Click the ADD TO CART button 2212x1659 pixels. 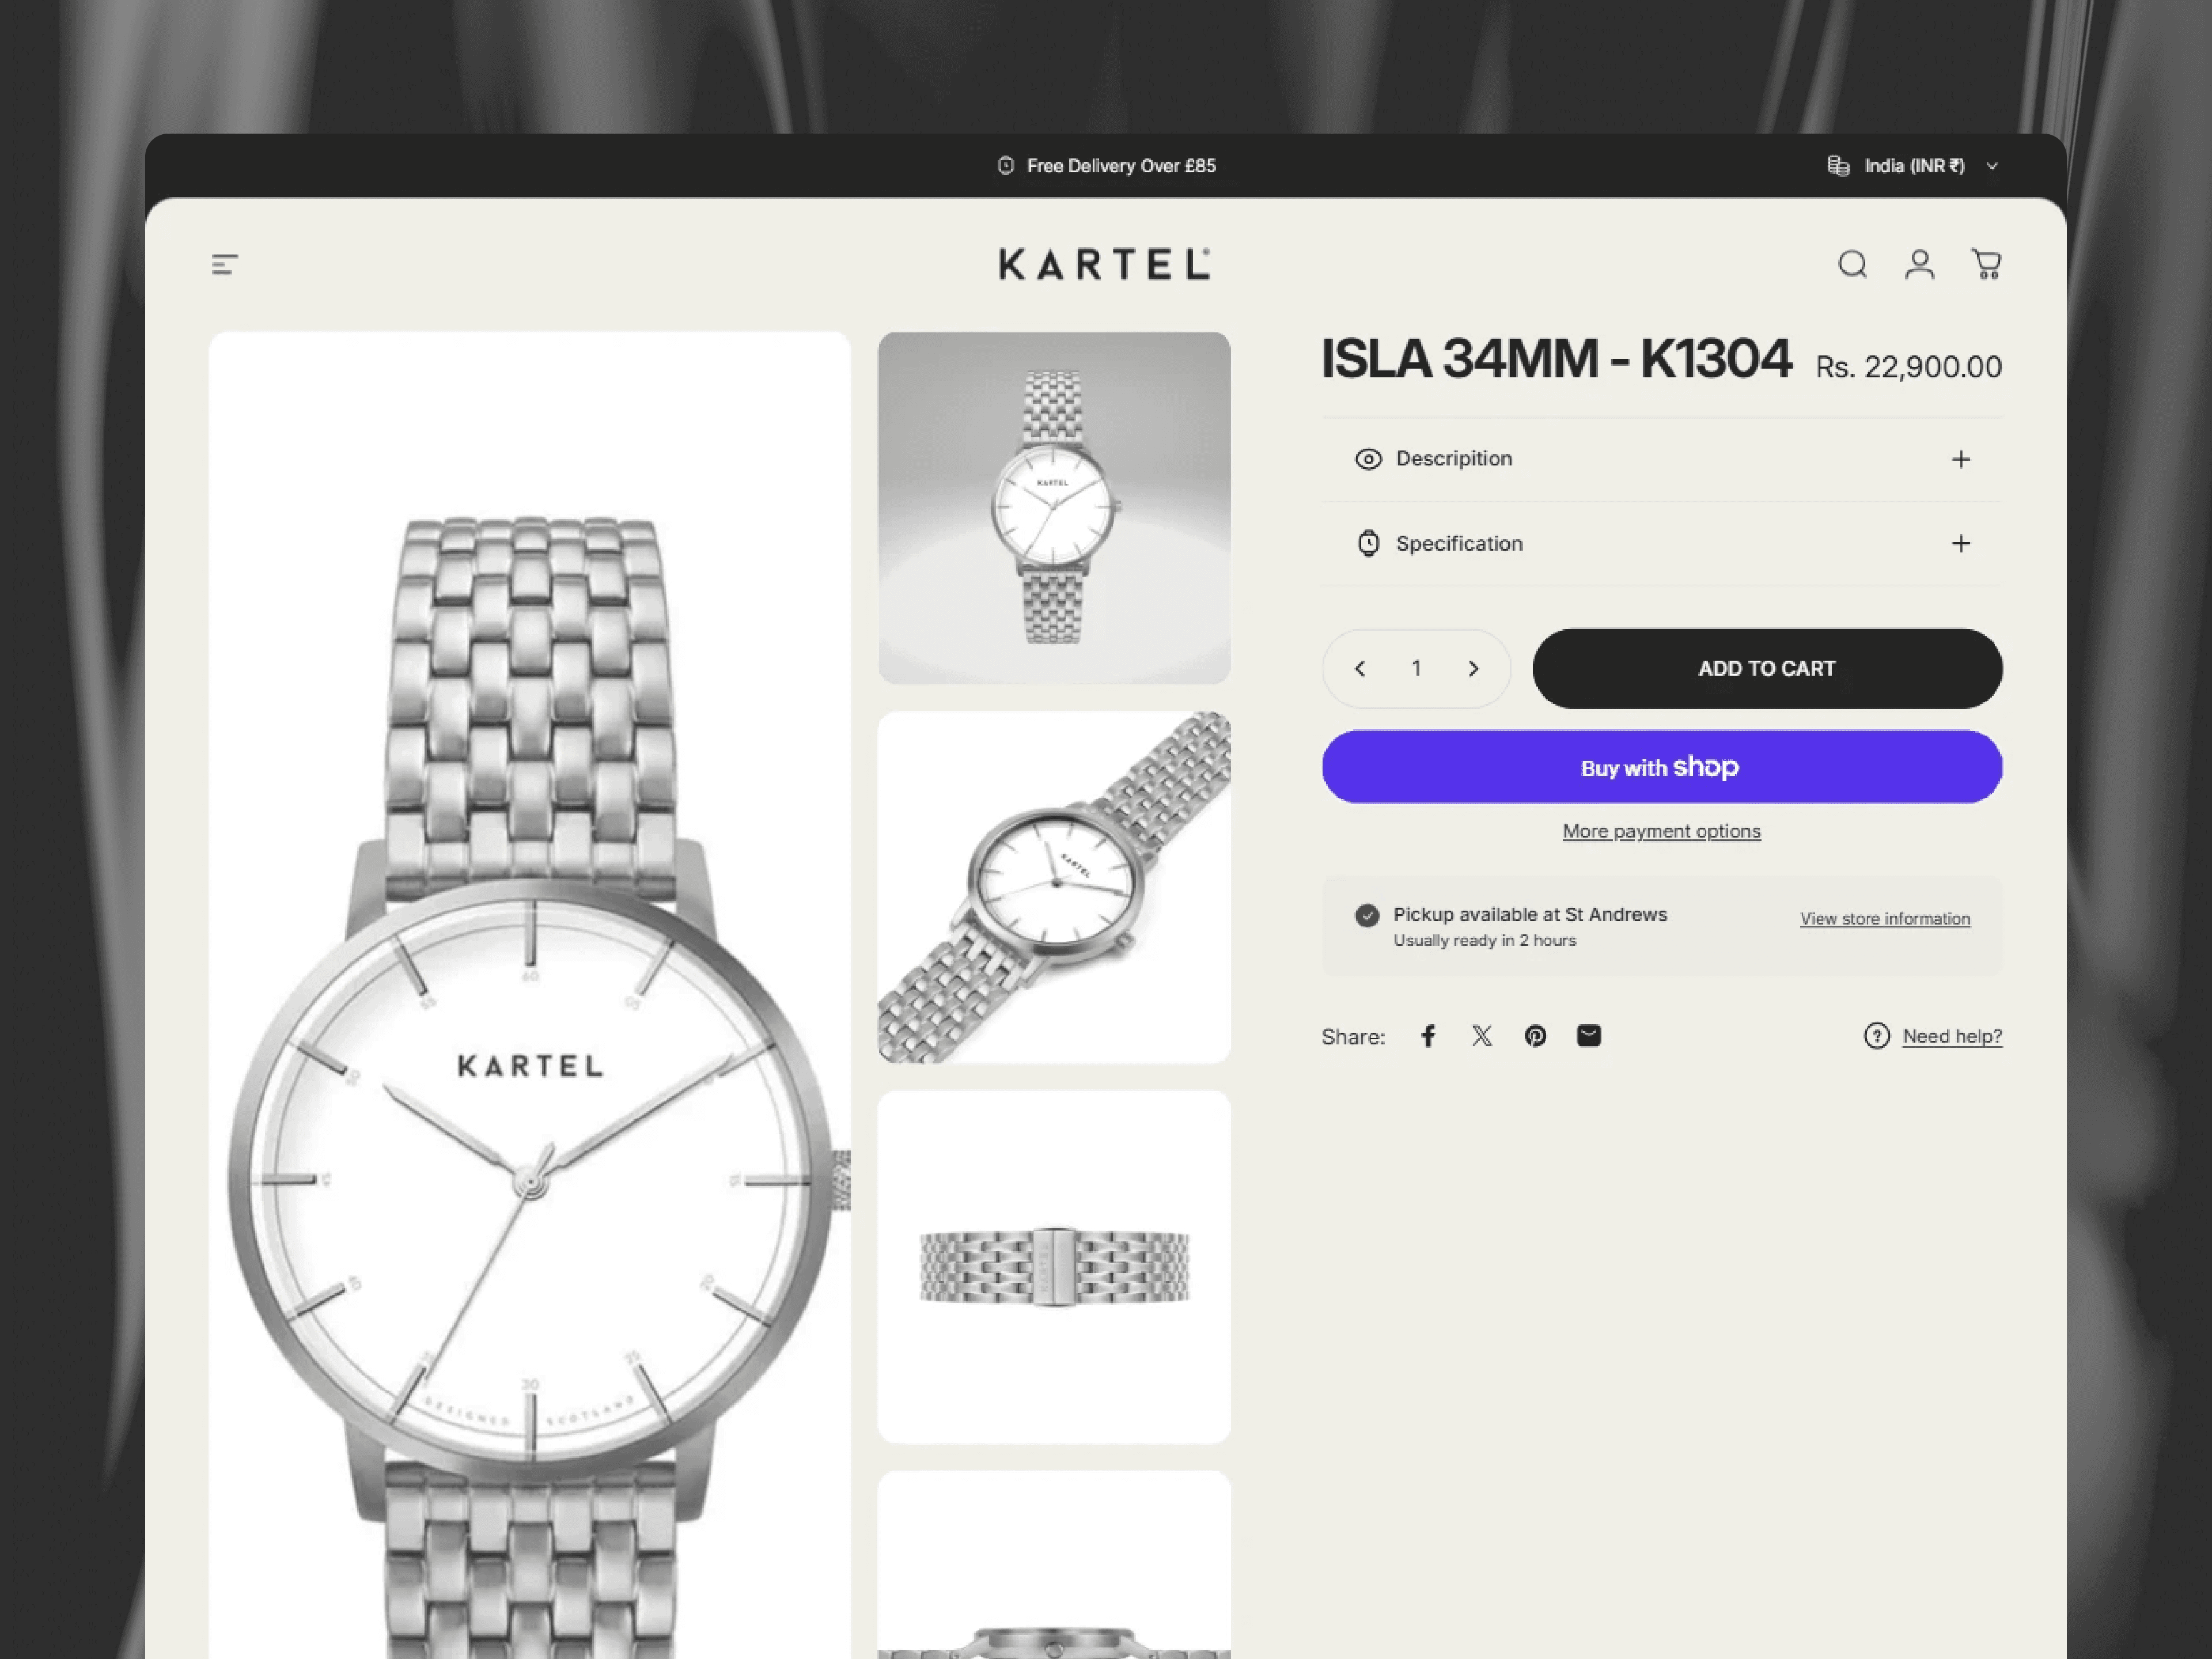pyautogui.click(x=1767, y=669)
